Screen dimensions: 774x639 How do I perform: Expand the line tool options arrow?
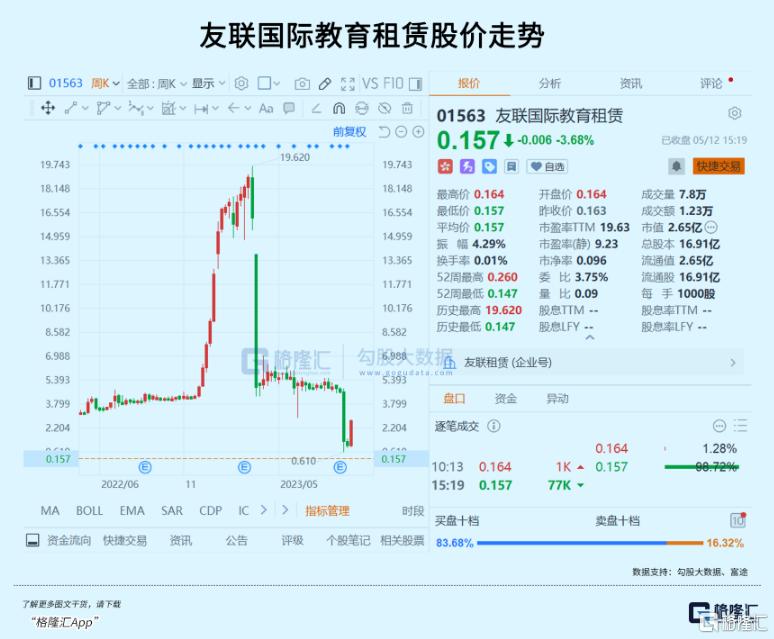click(x=85, y=108)
